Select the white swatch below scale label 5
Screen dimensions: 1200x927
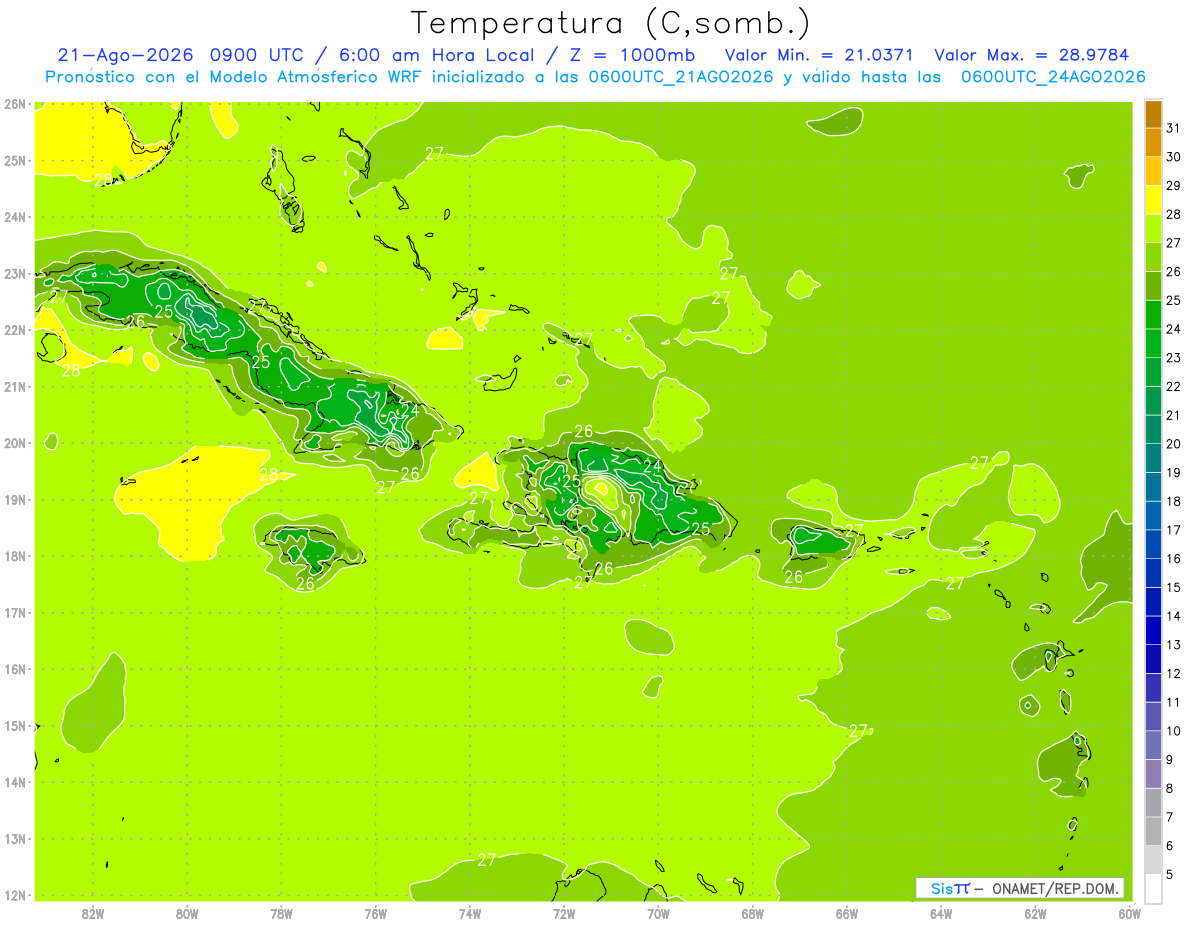(x=1153, y=888)
